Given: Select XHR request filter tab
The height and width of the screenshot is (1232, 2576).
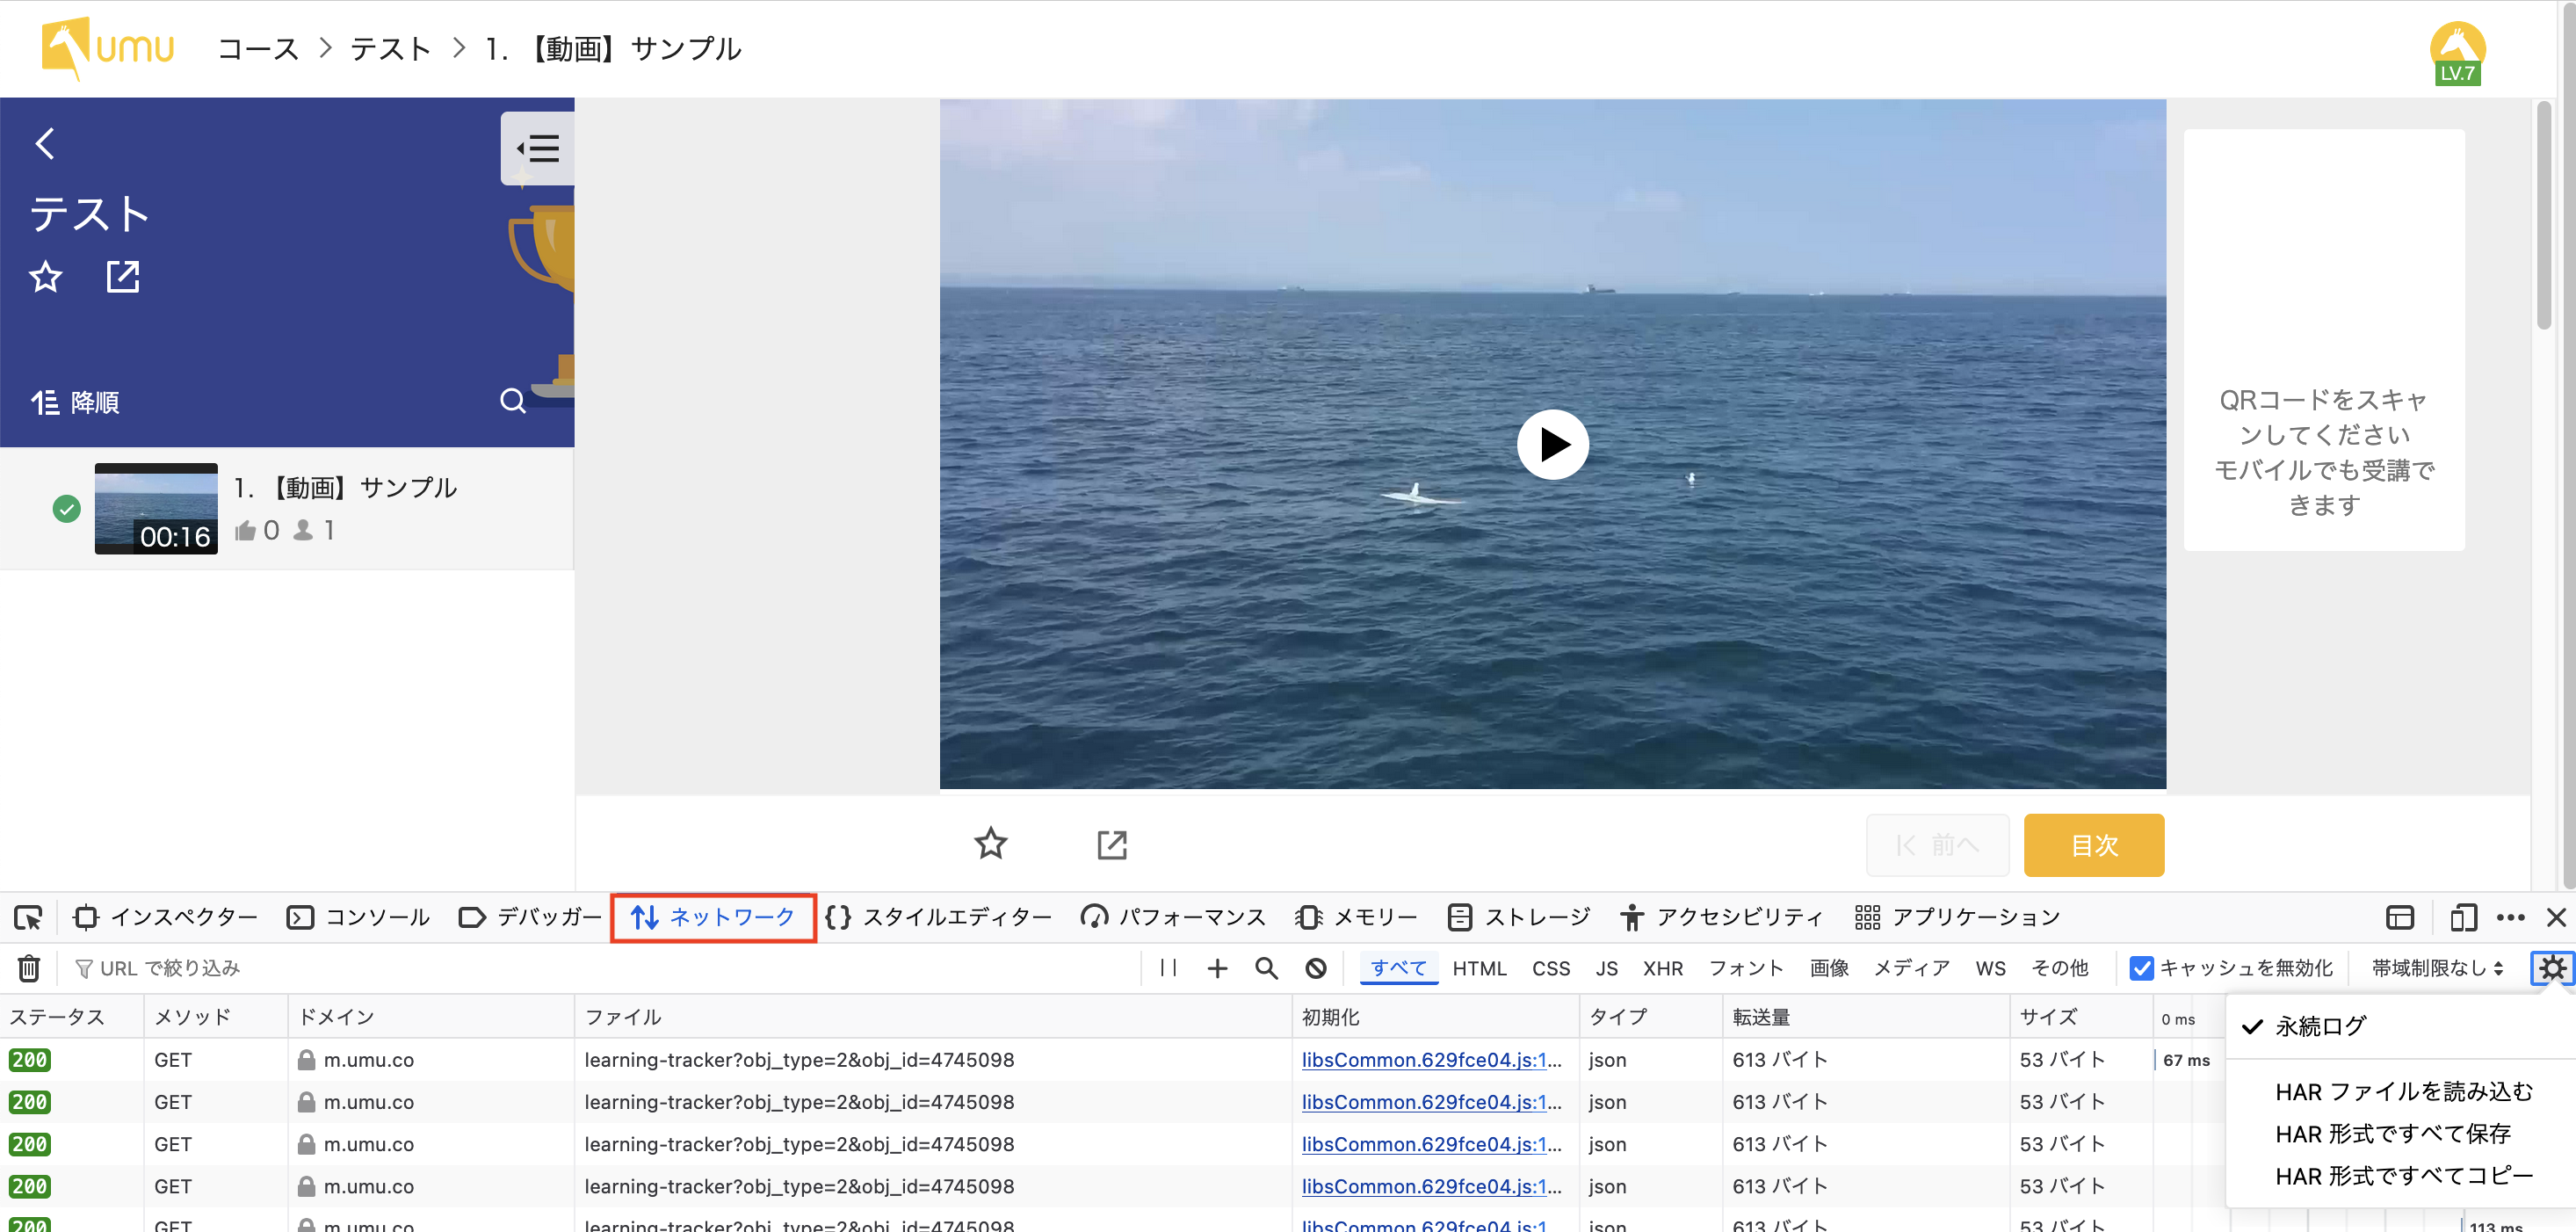Looking at the screenshot, I should click(1662, 967).
